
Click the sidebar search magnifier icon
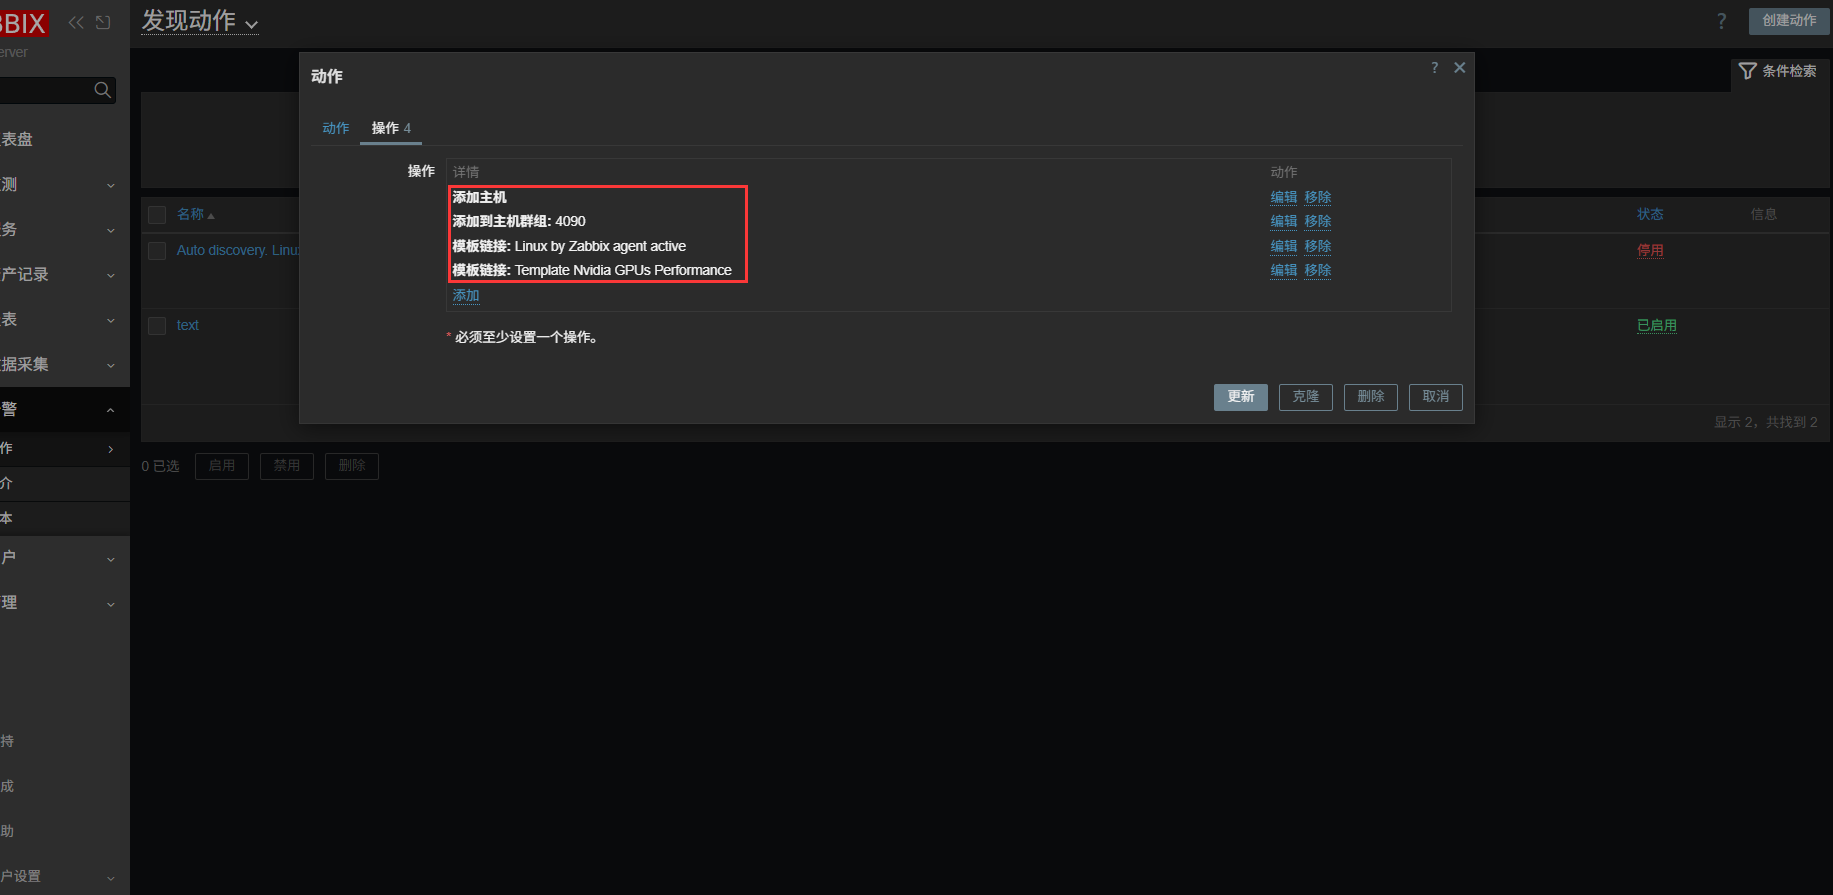pos(102,90)
